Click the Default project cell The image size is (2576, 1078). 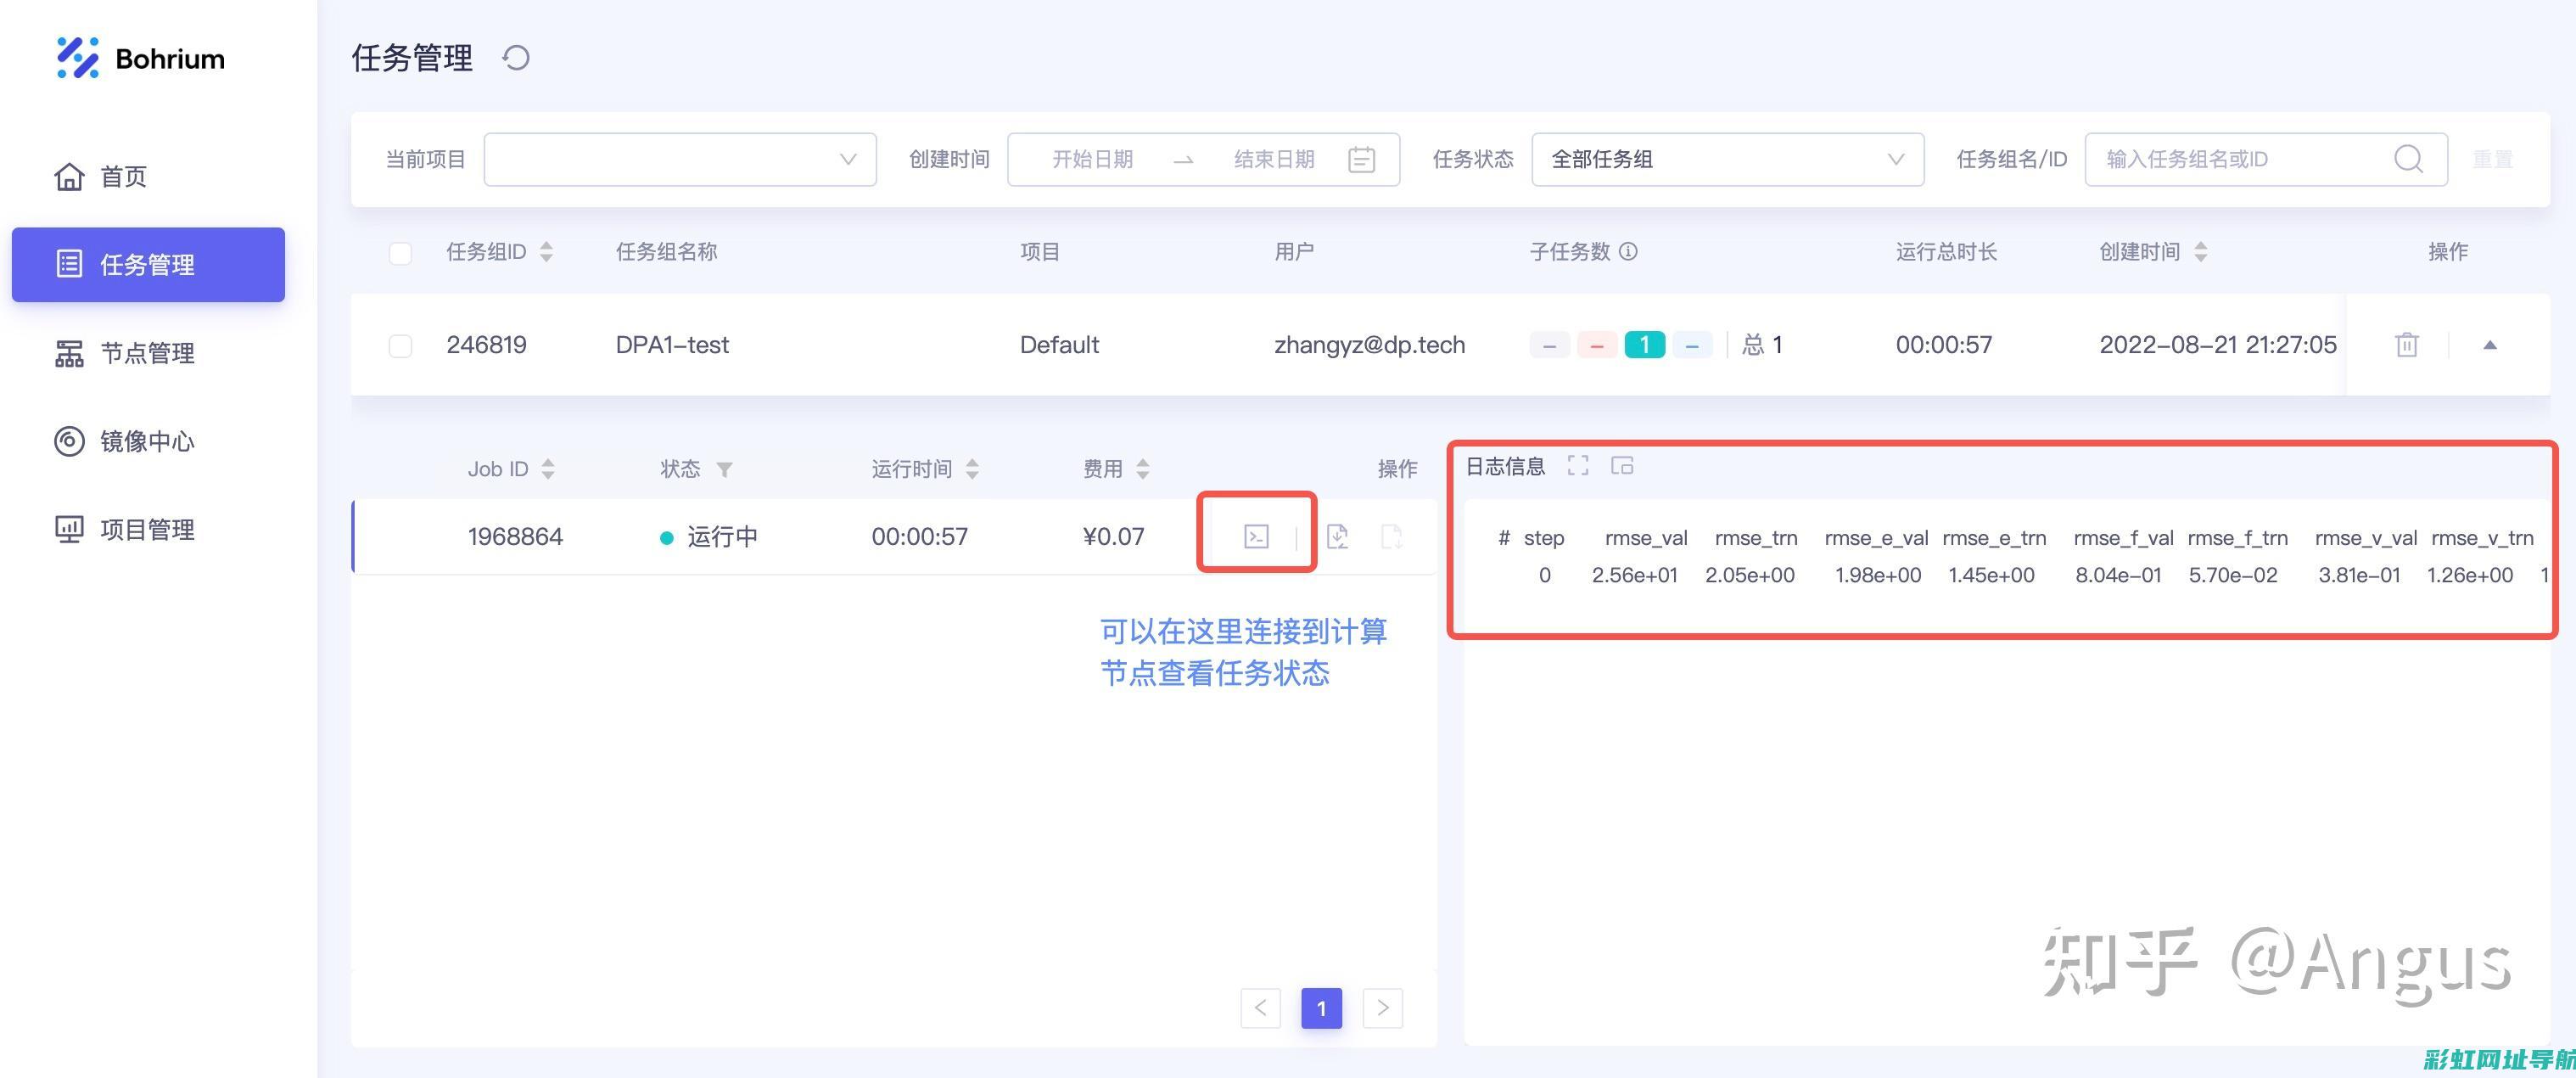click(1059, 345)
